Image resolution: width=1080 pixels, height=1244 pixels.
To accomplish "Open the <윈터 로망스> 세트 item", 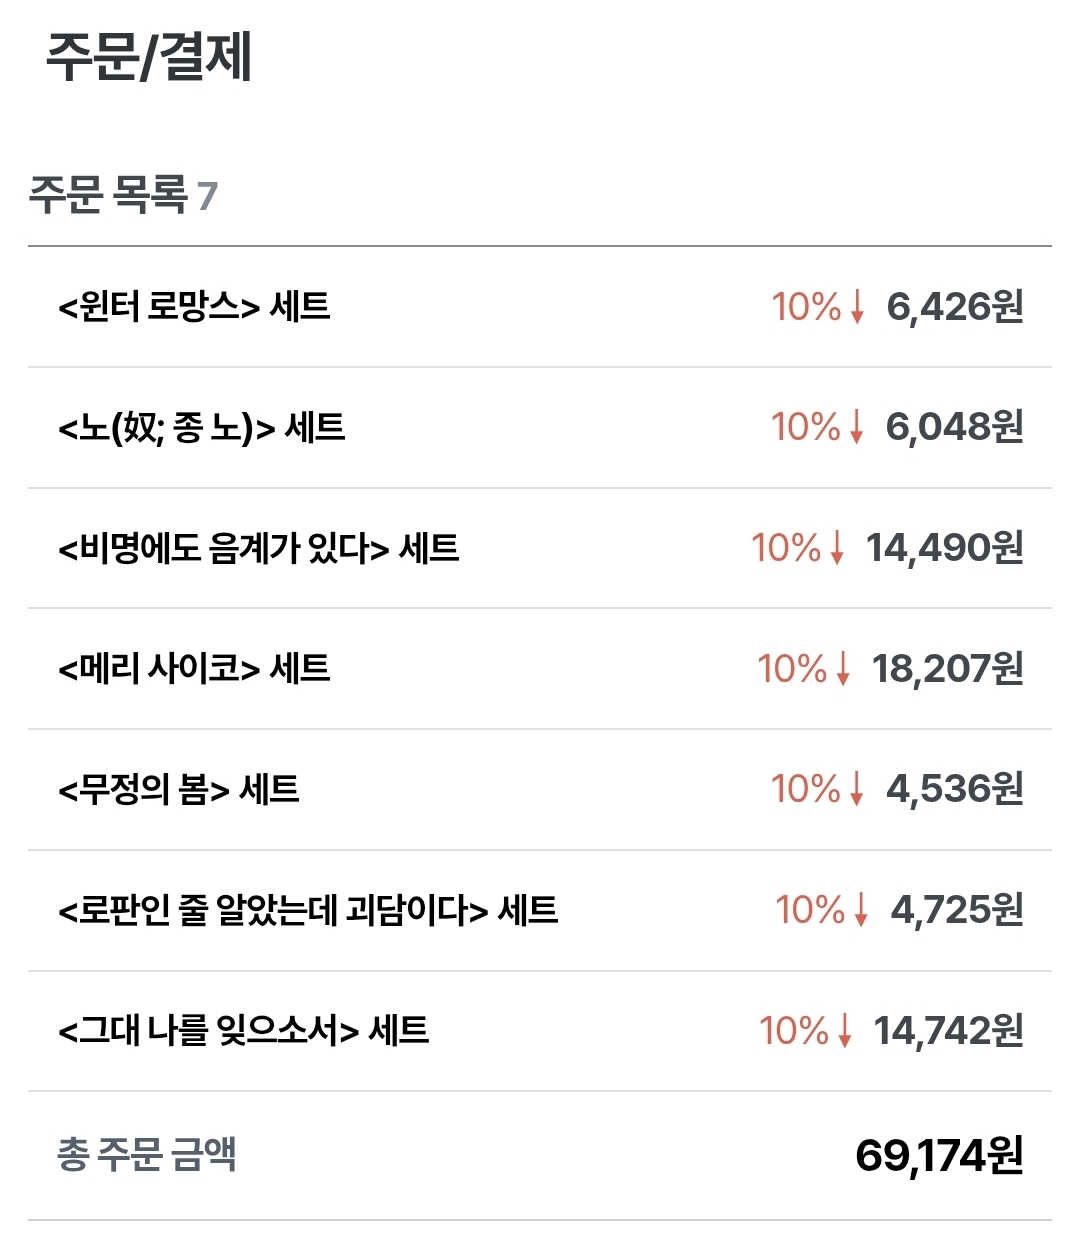I will 540,307.
